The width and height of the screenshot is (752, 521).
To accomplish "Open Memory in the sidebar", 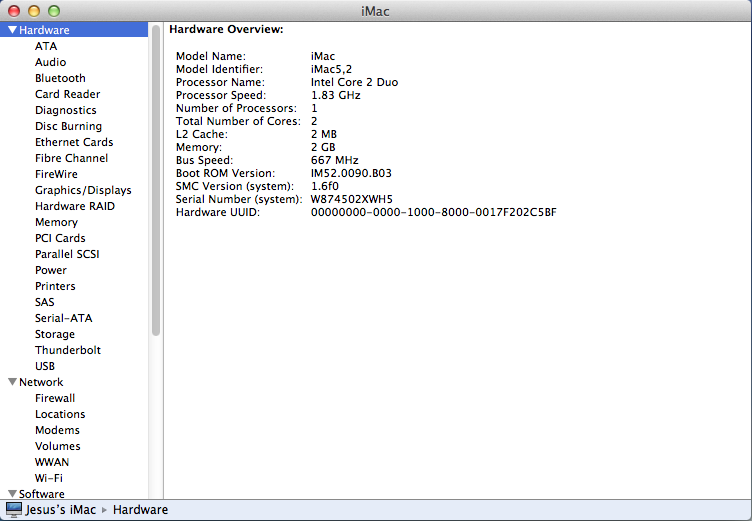I will [56, 222].
